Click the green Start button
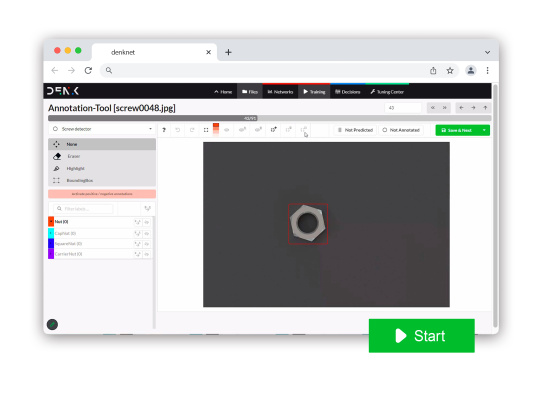540x408 pixels. tap(422, 336)
